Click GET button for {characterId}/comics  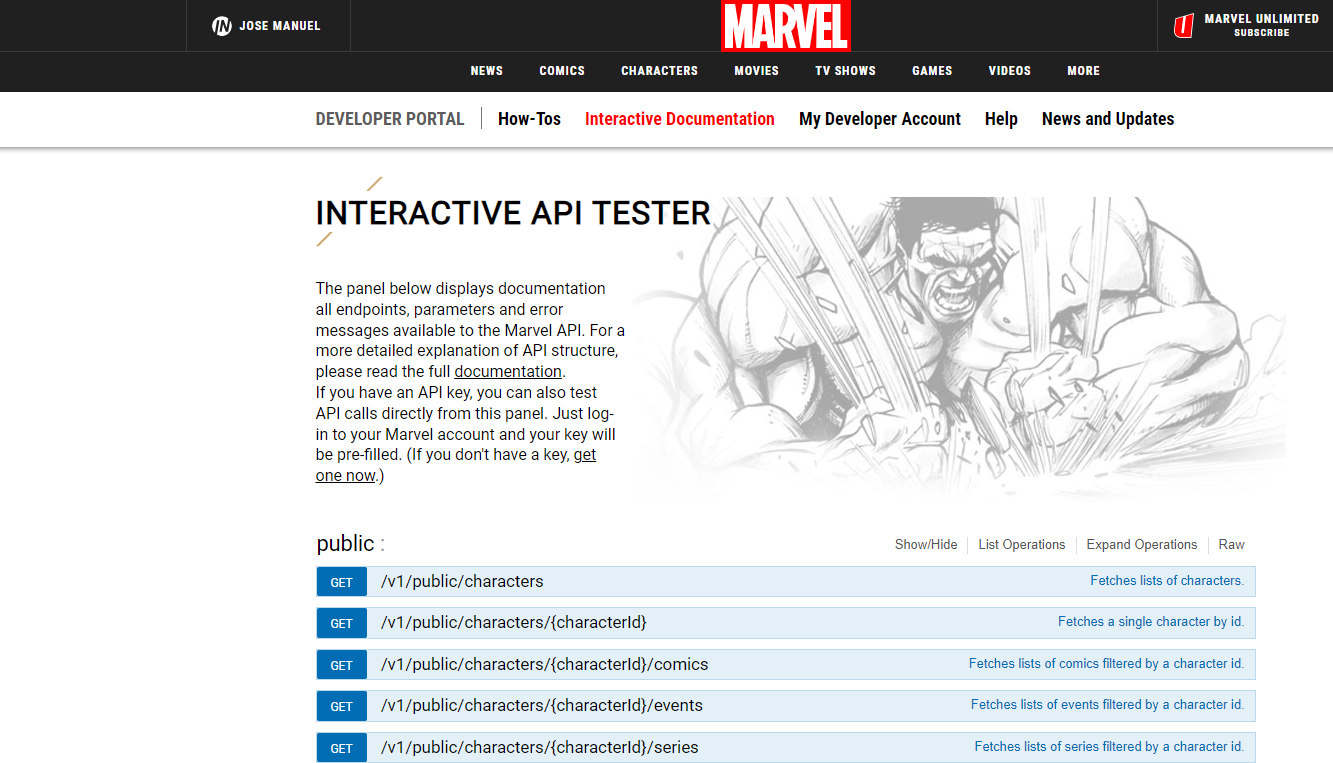click(x=342, y=665)
